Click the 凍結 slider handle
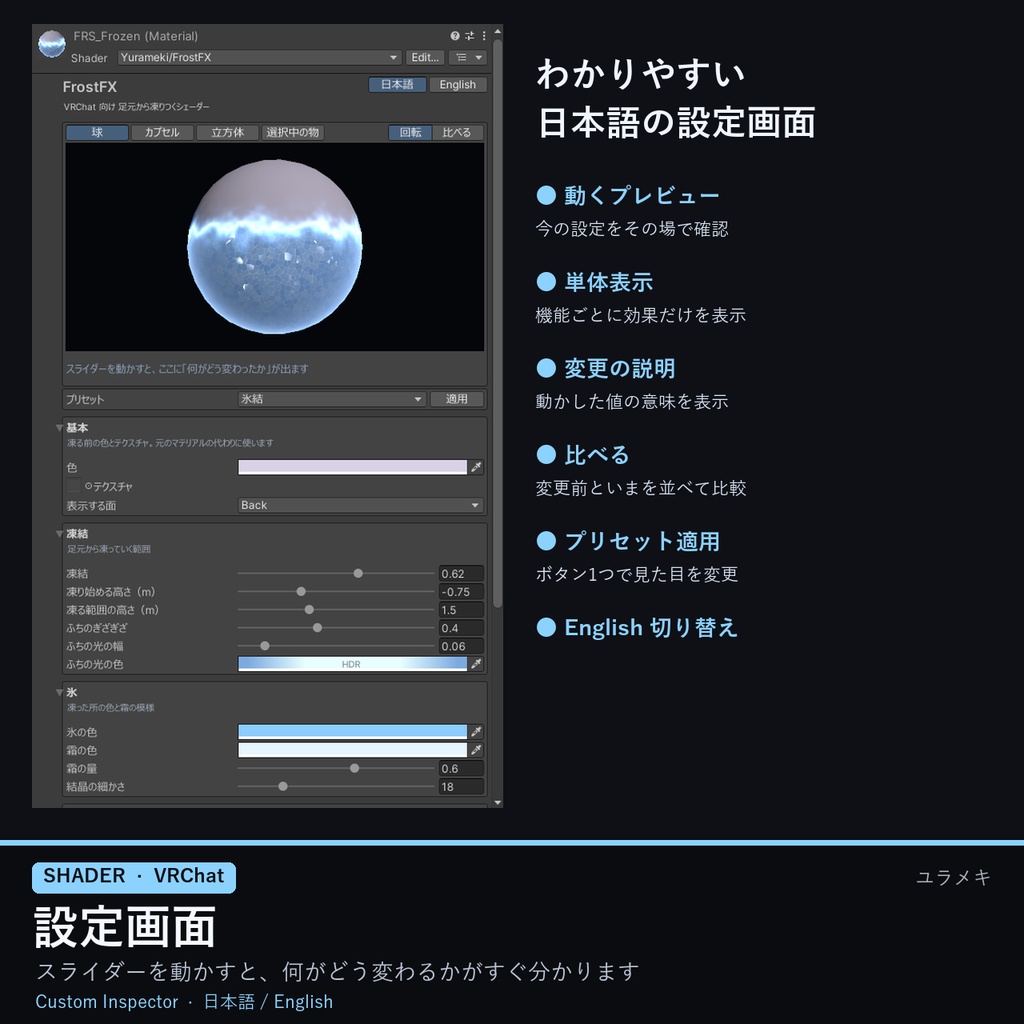1024x1024 pixels. click(358, 573)
